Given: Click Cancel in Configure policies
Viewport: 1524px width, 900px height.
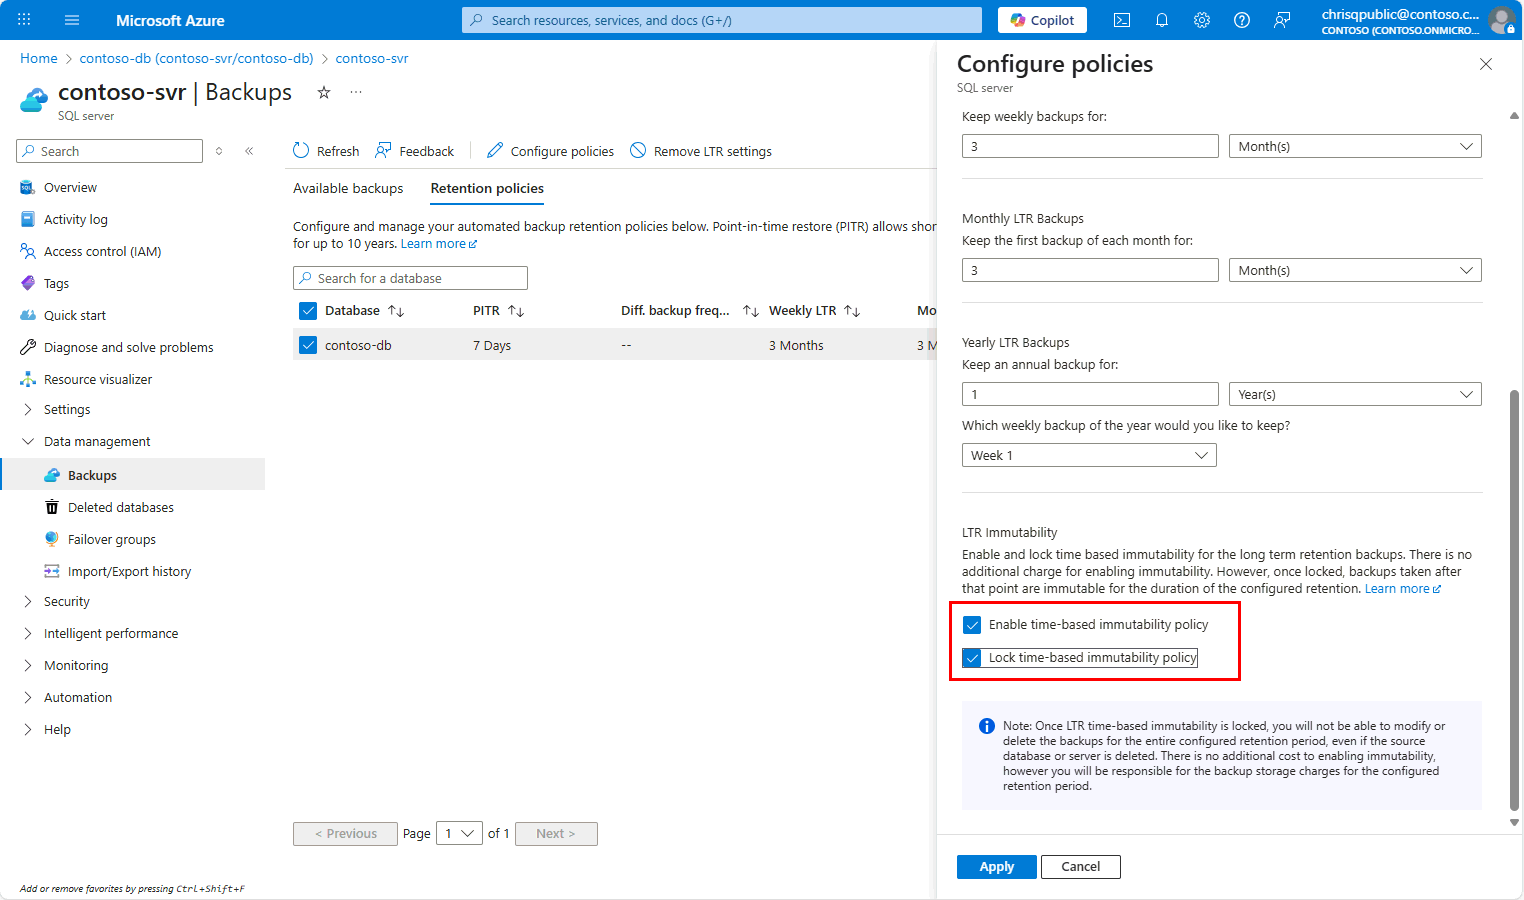Looking at the screenshot, I should coord(1080,867).
